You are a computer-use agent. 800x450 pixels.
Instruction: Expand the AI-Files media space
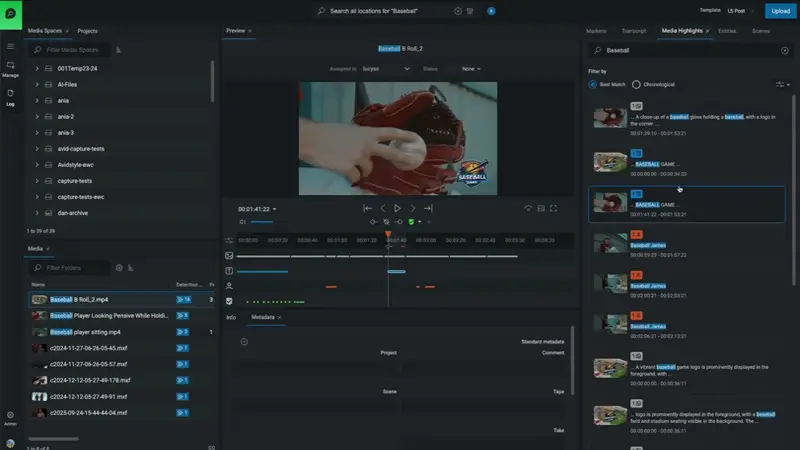point(37,85)
